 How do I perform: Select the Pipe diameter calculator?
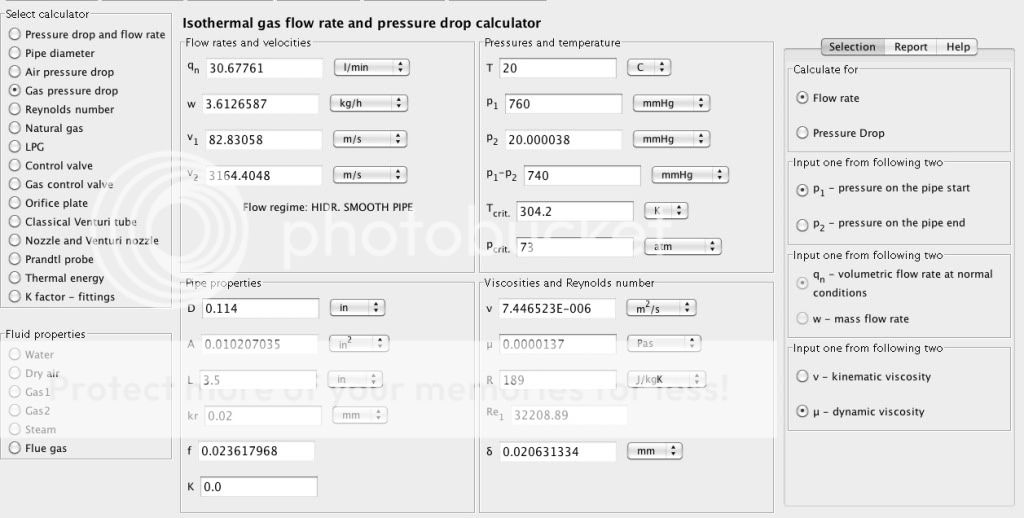click(x=15, y=53)
